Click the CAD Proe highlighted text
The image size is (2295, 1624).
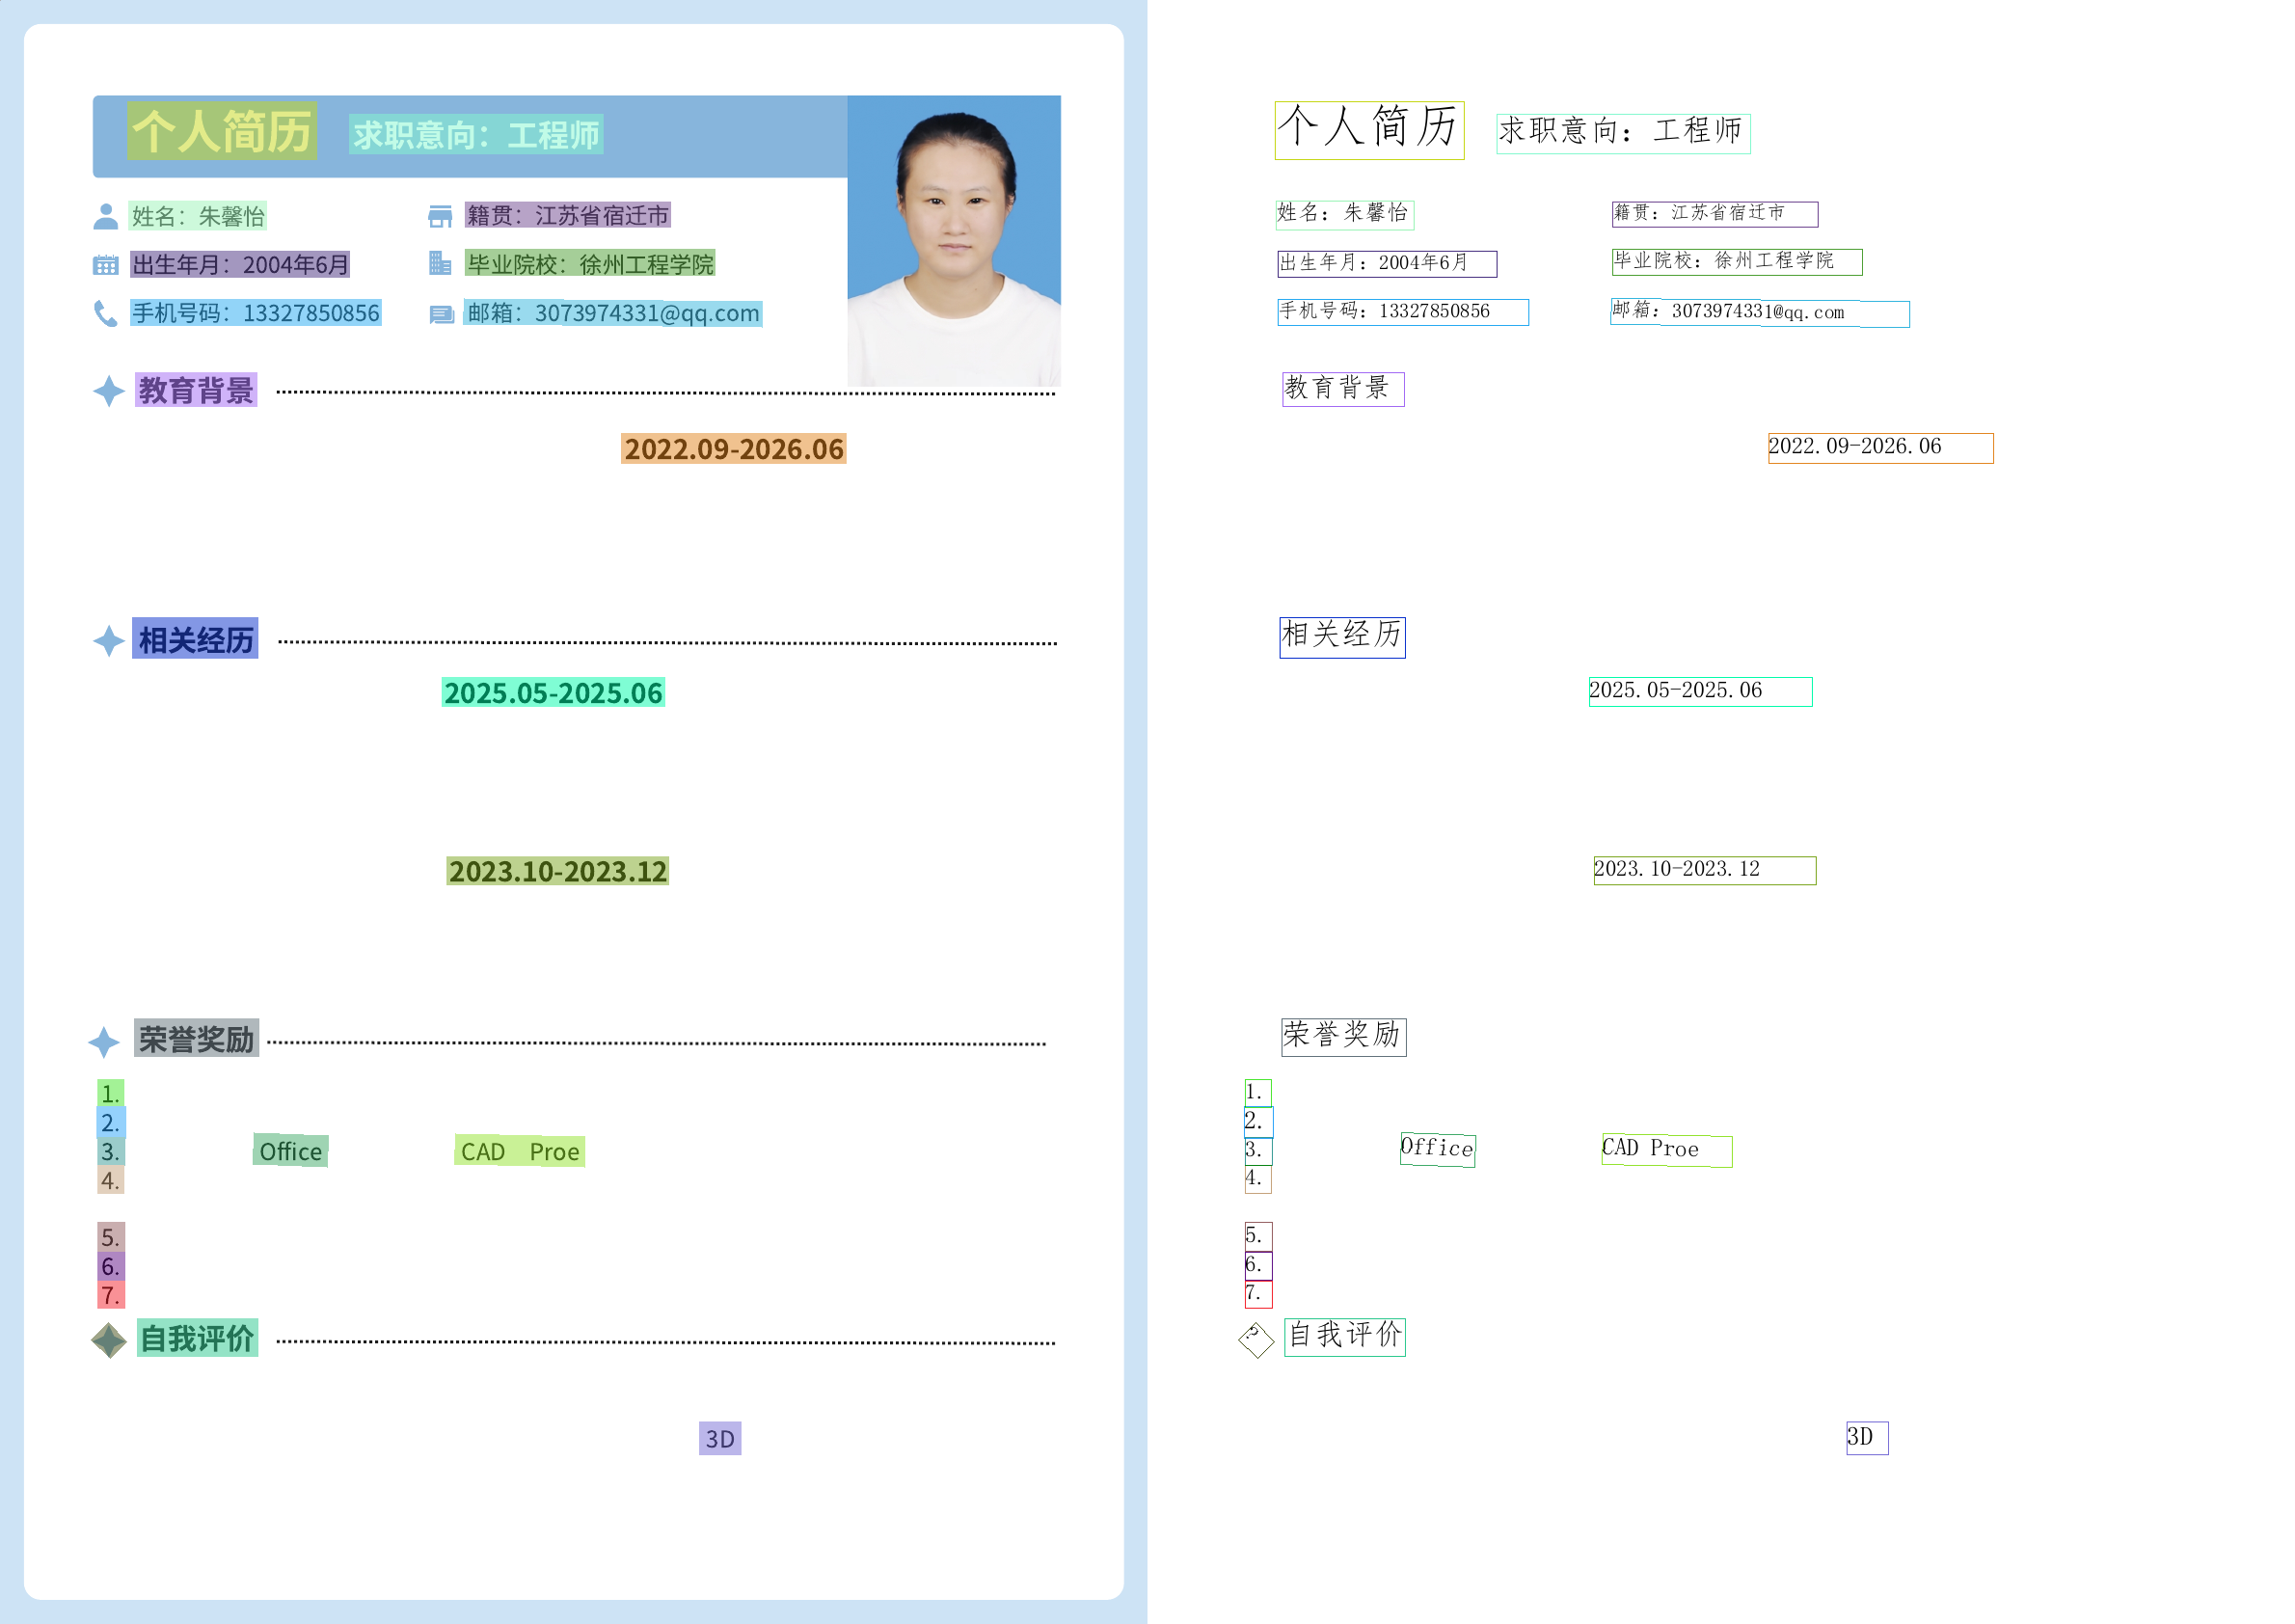[519, 1151]
